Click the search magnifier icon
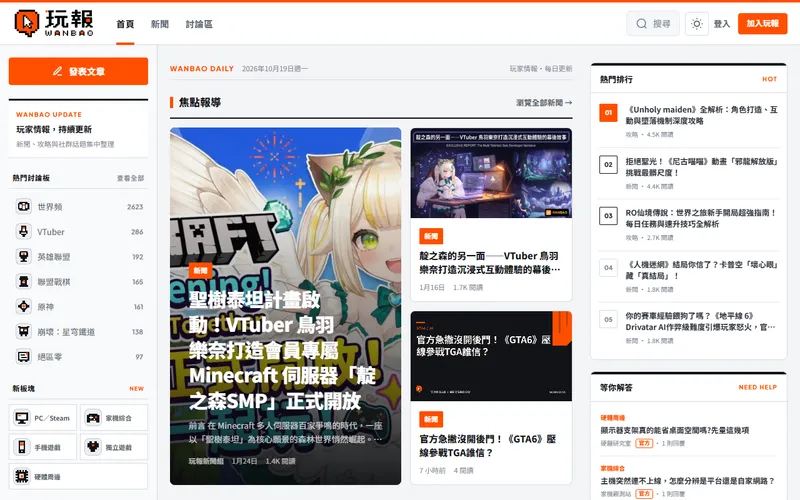Image resolution: width=800 pixels, height=500 pixels. [642, 23]
